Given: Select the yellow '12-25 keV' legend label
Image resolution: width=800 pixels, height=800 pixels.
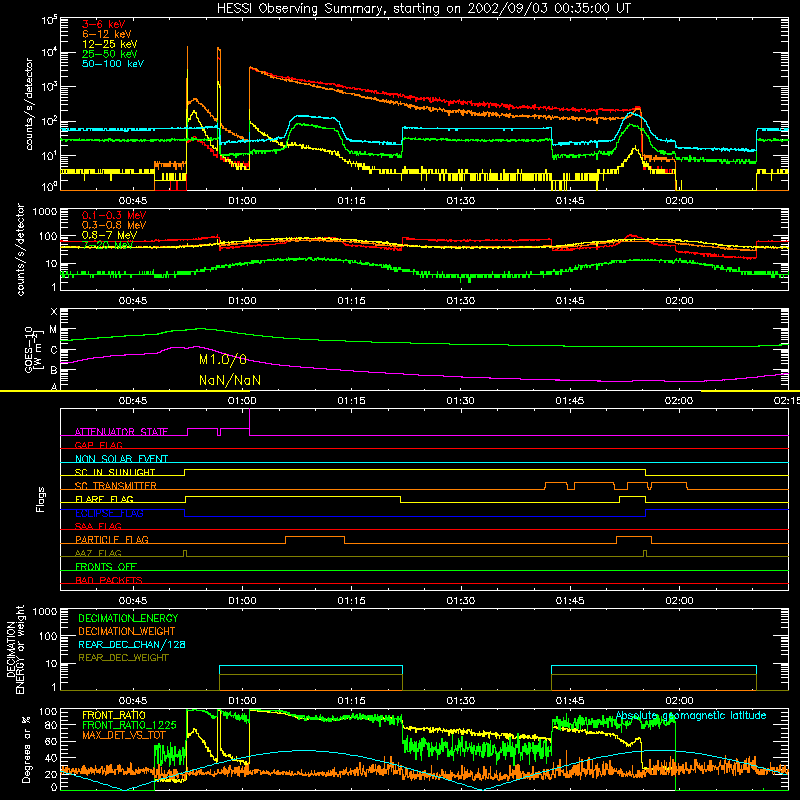Looking at the screenshot, I should [110, 44].
